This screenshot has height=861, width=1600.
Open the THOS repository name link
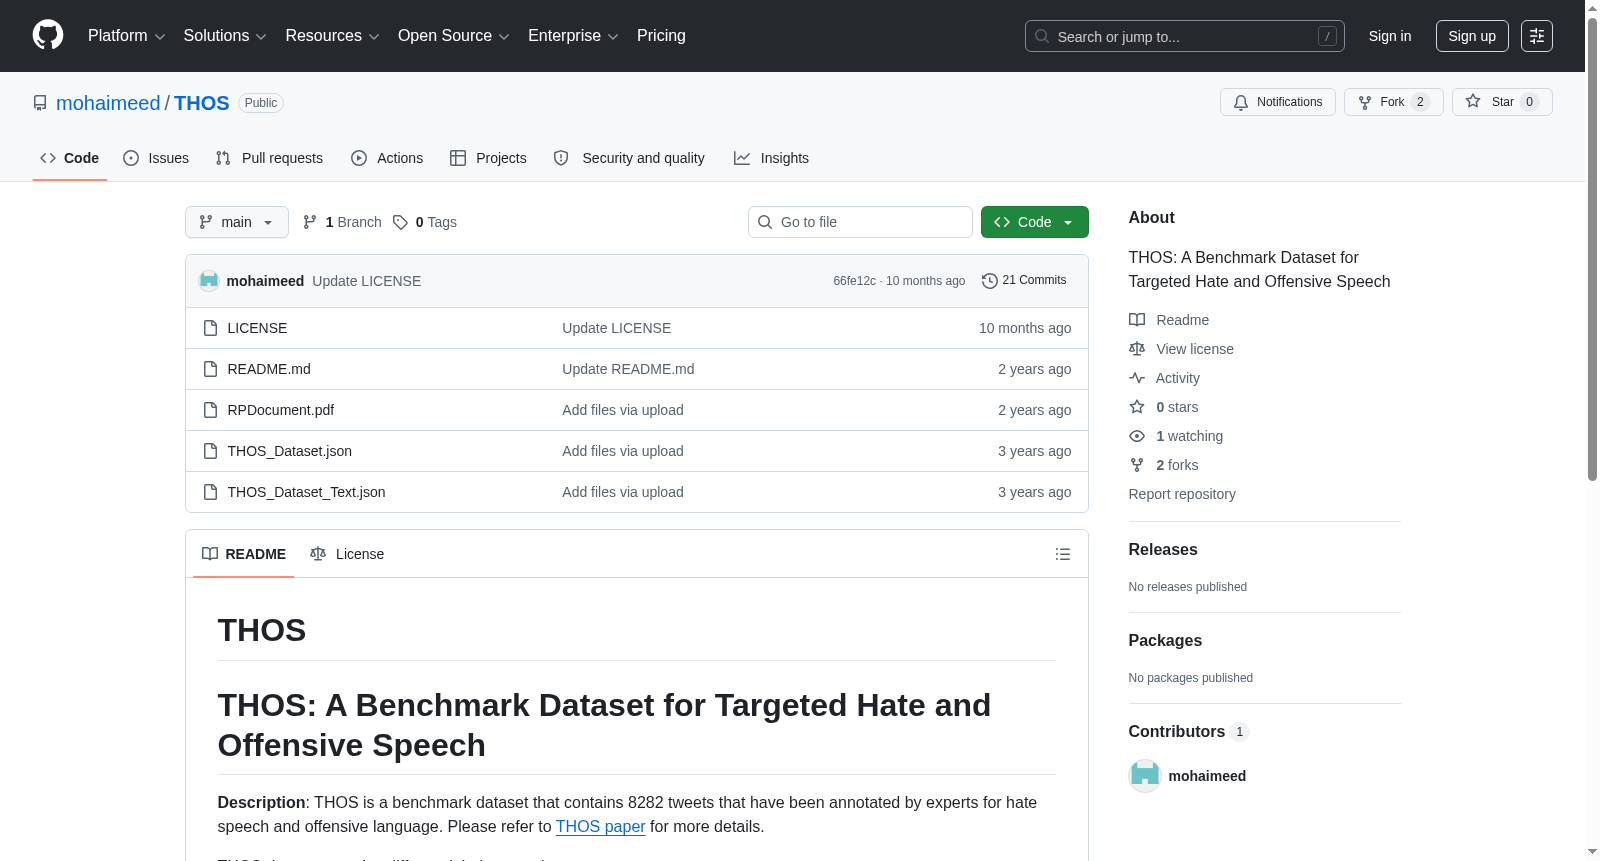(202, 103)
